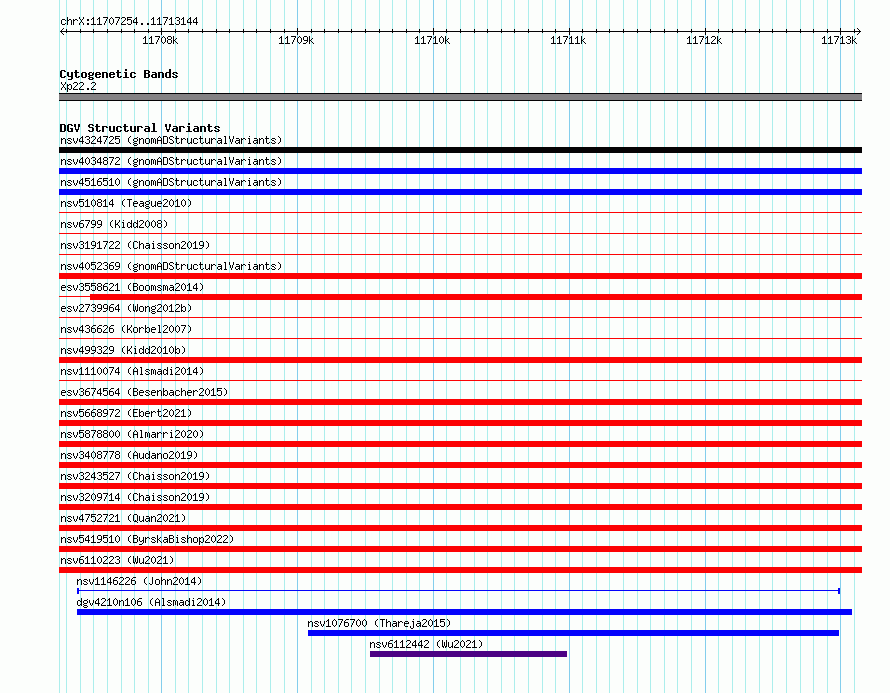Click the red bar under esv3558621
Screen dimensions: 890x693
coord(476,297)
